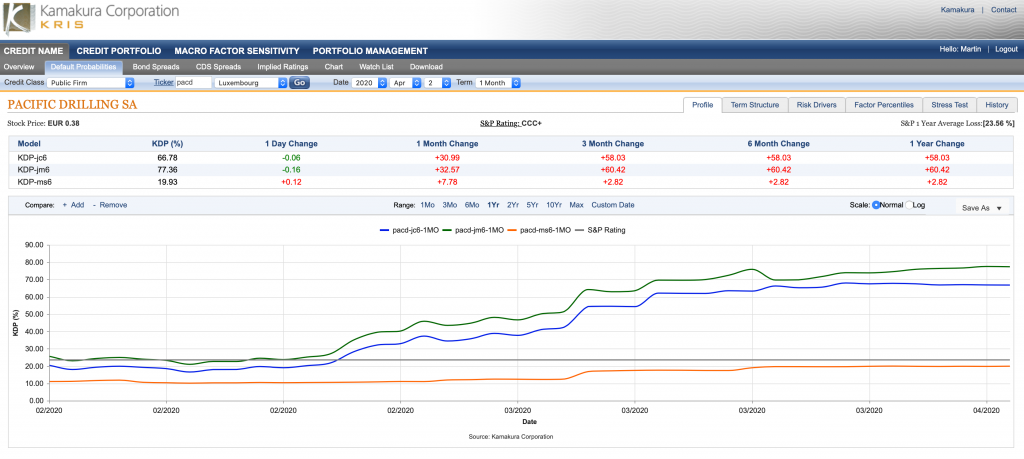Switch to the Stress Test tab
Image resolution: width=1024 pixels, height=459 pixels.
950,105
